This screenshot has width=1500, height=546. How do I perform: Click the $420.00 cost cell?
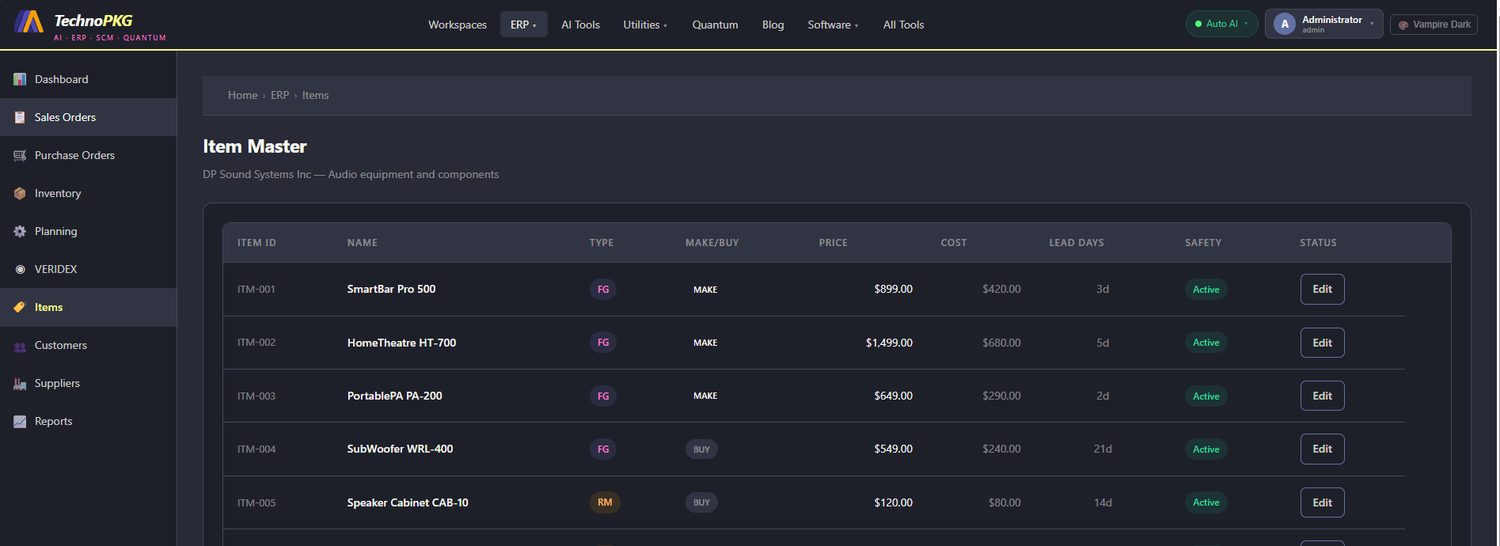[1001, 289]
